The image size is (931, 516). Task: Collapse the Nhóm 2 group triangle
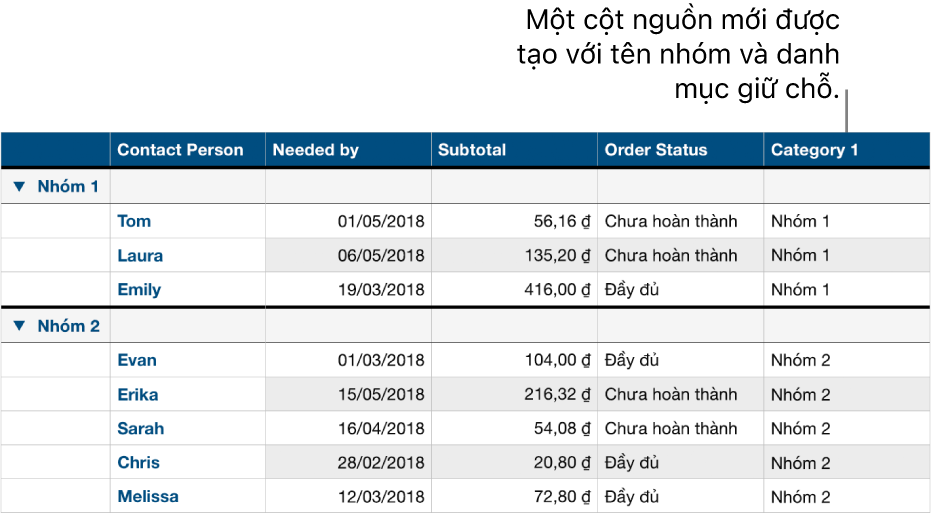[x=19, y=326]
